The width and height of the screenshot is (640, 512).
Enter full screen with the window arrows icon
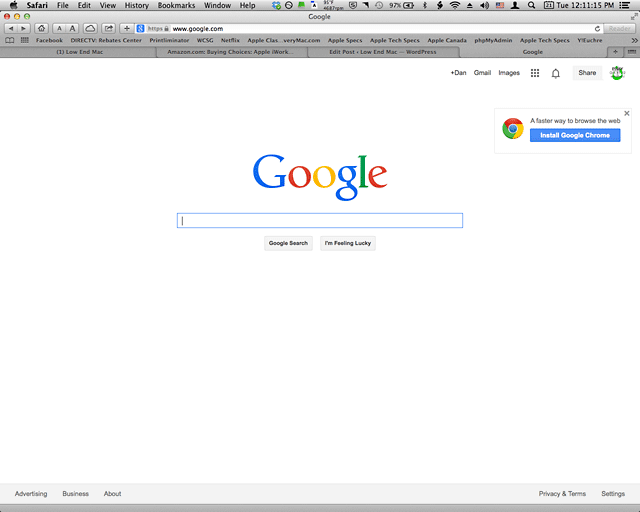point(633,17)
